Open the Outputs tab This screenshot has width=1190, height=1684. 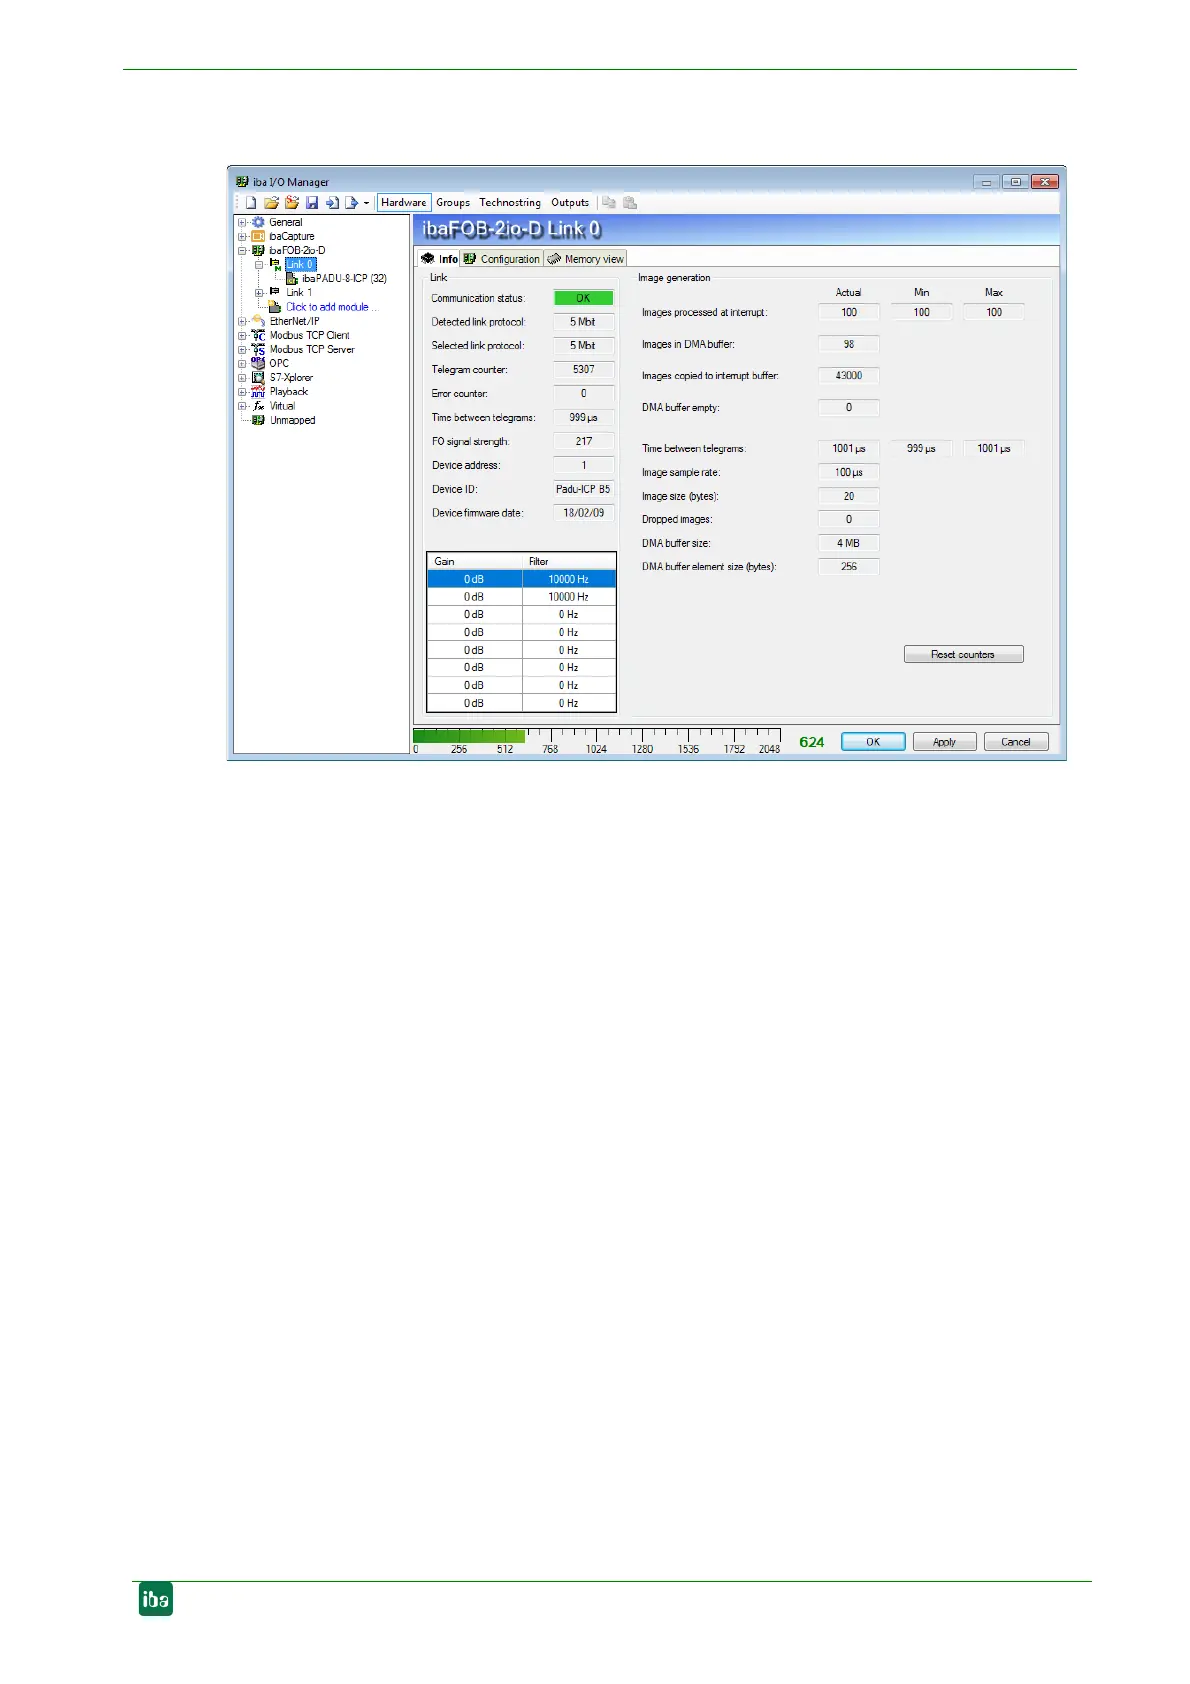coord(570,202)
